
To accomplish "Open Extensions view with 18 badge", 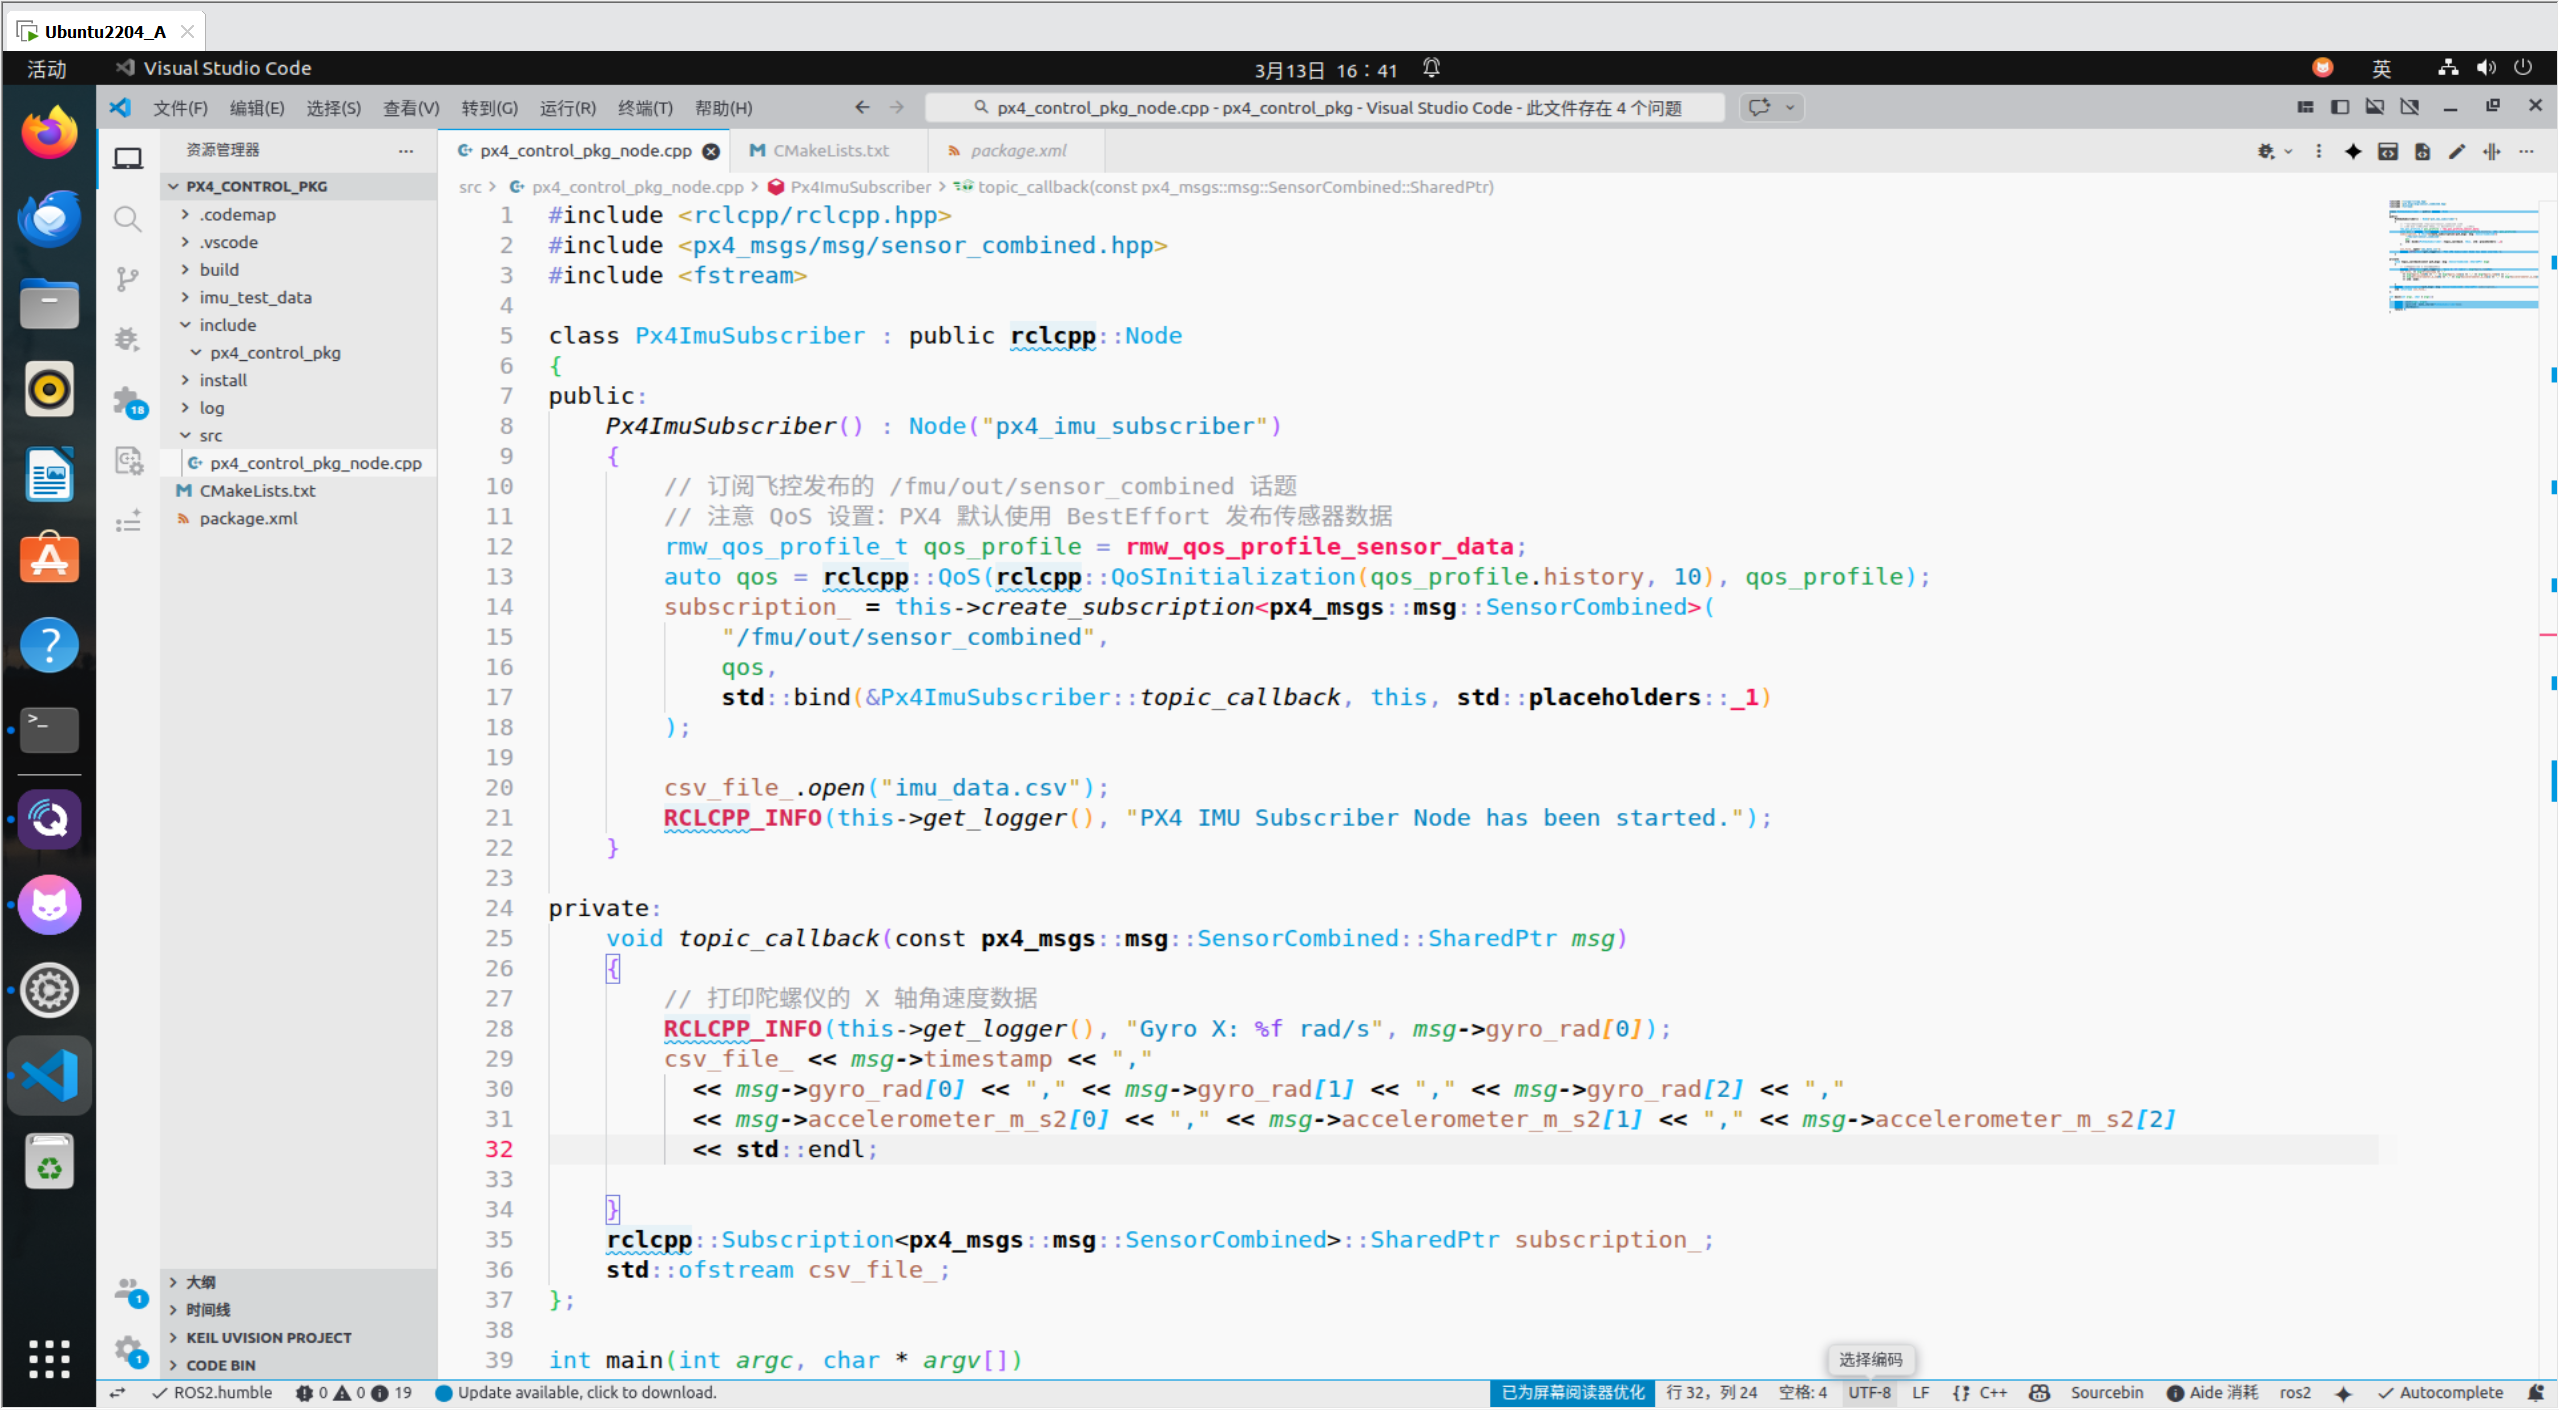I will pyautogui.click(x=128, y=401).
